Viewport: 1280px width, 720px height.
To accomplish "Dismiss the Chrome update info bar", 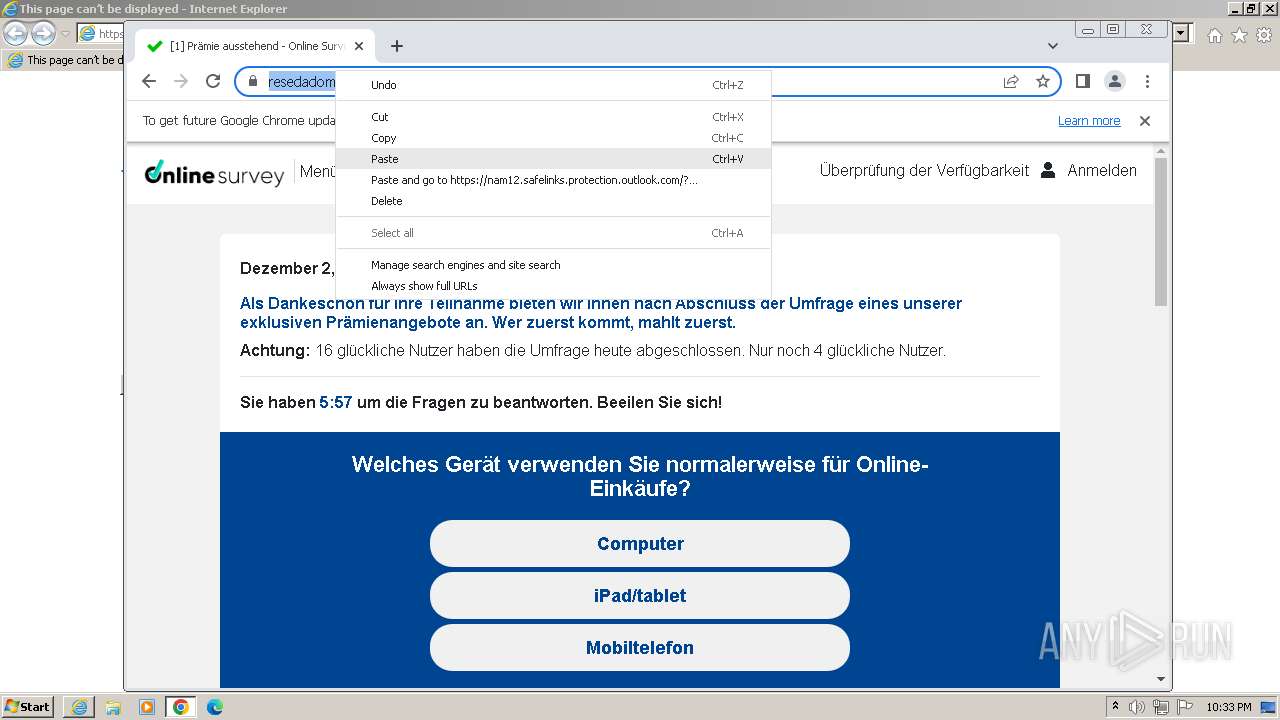I will 1145,121.
